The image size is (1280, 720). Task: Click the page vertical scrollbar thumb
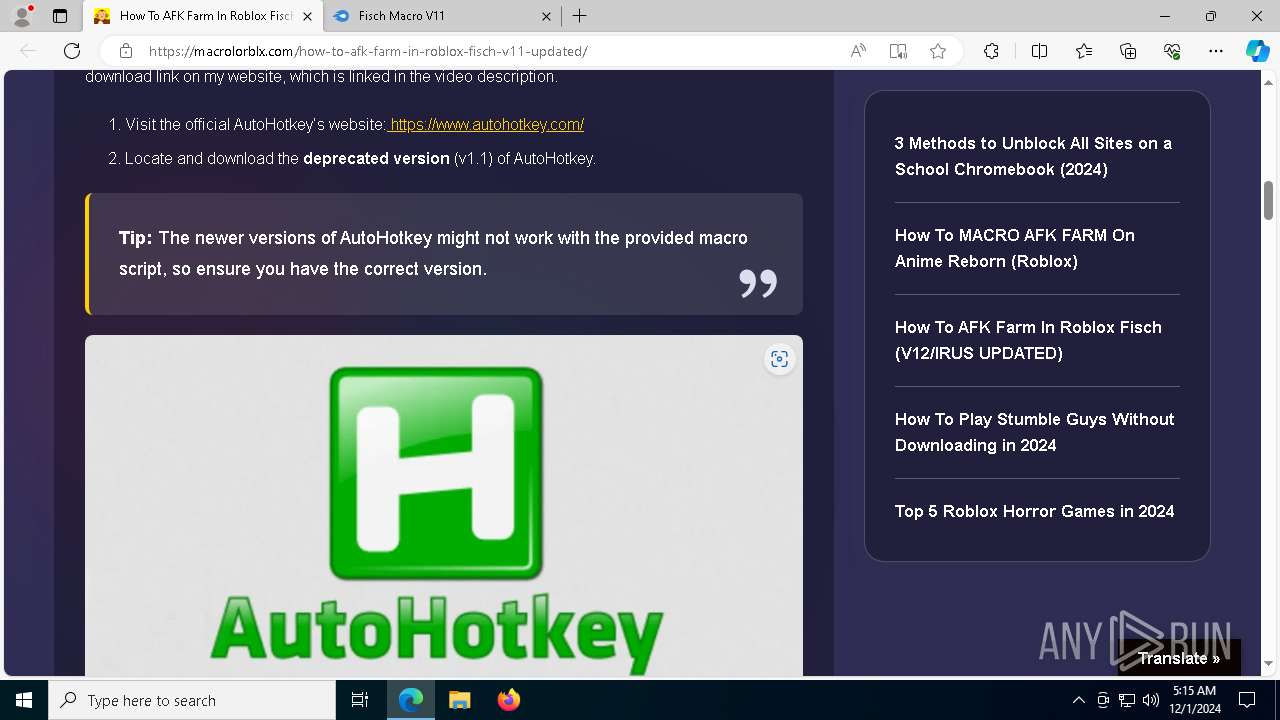click(1269, 200)
